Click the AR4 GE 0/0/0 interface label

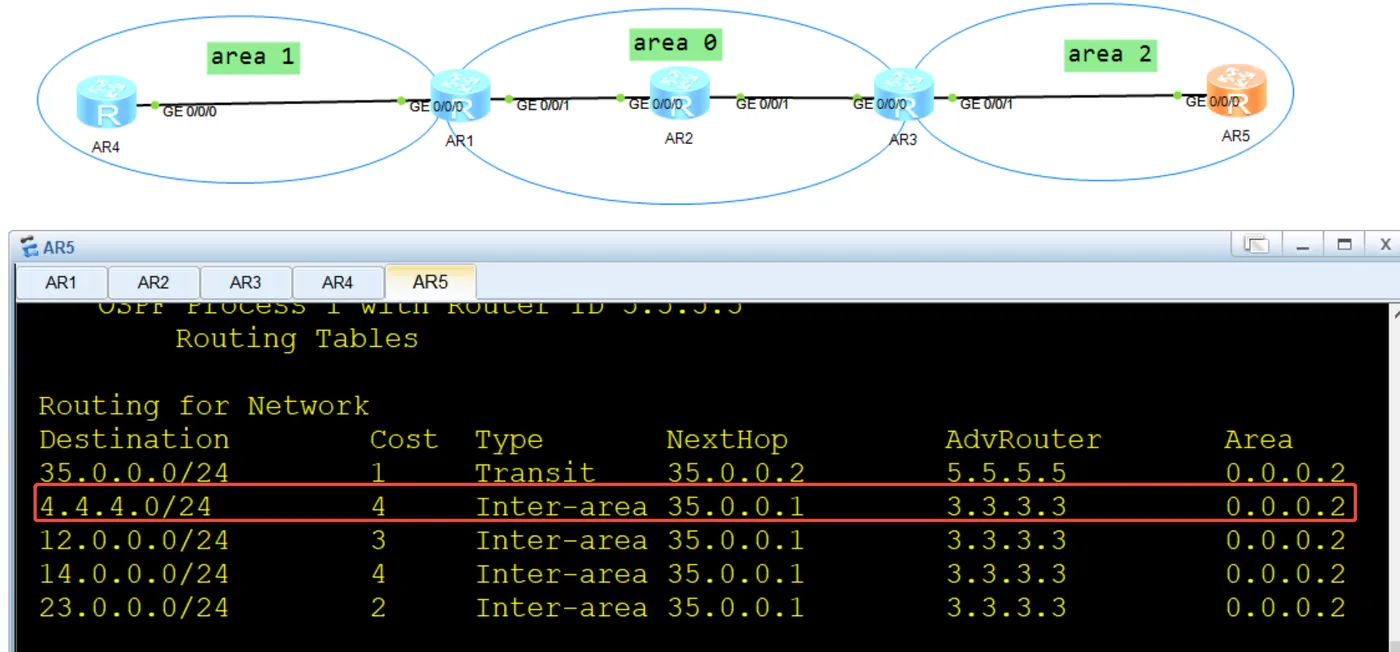(189, 112)
